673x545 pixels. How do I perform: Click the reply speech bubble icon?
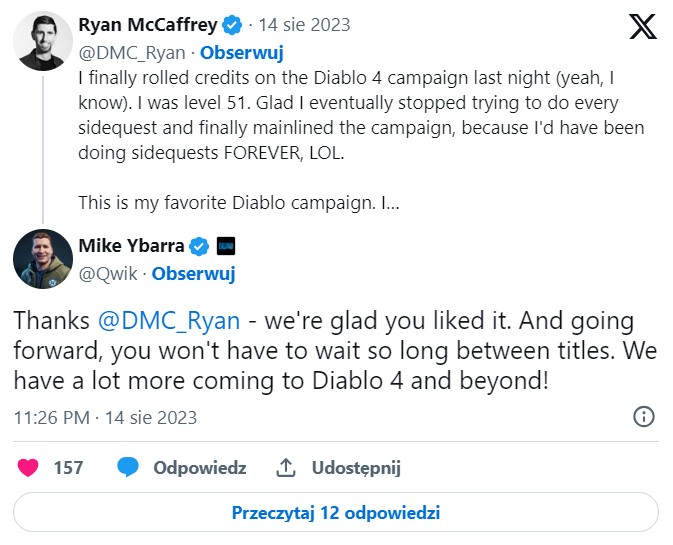click(127, 467)
